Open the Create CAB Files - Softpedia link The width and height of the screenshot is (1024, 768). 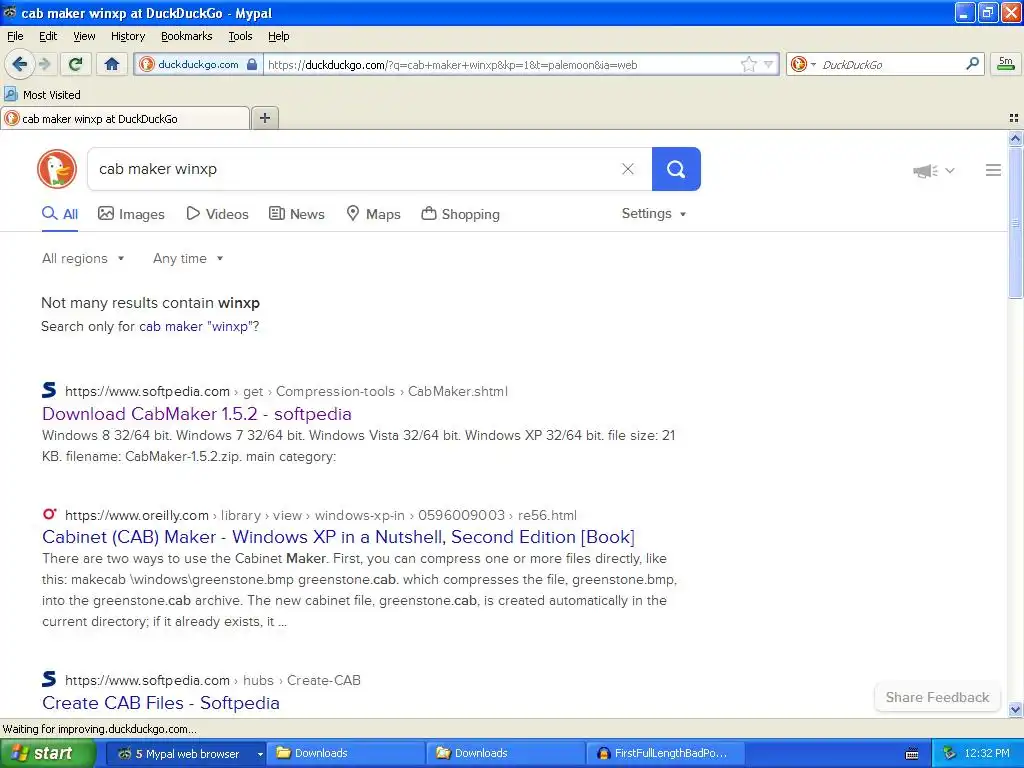[161, 703]
